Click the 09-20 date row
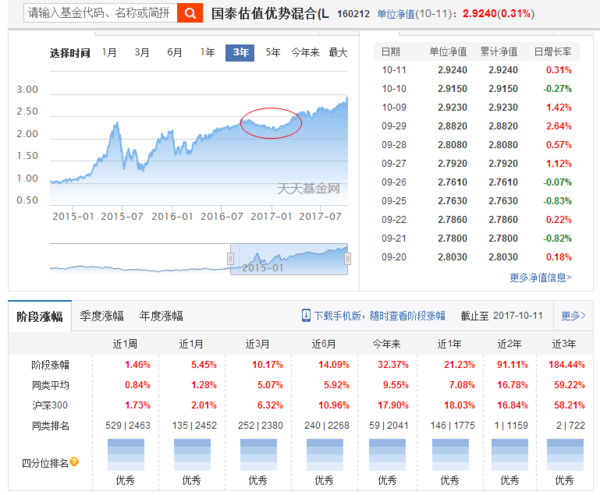 [476, 257]
